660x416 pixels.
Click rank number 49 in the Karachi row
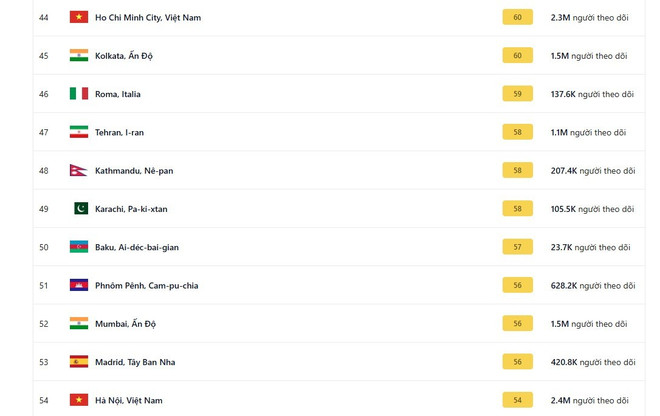pyautogui.click(x=43, y=209)
